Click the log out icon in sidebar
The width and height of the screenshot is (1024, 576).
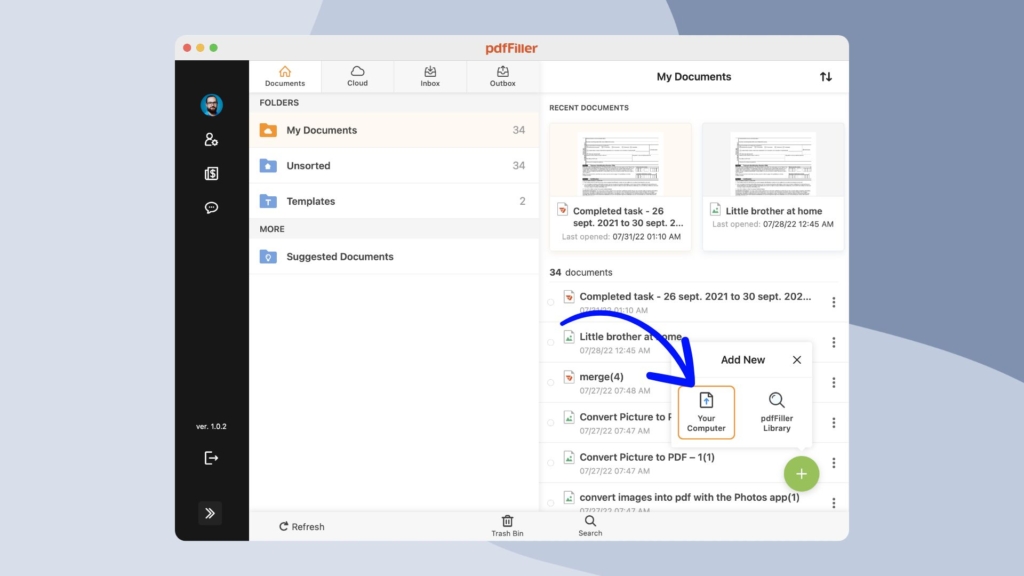coord(211,458)
